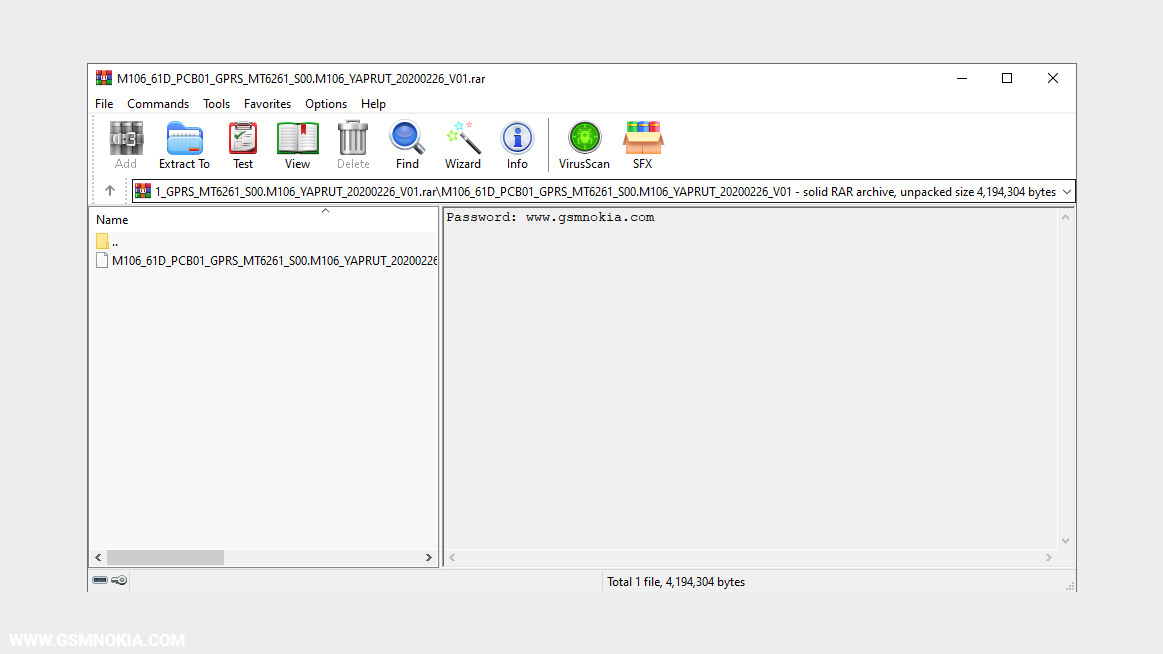This screenshot has height=654, width=1163.
Task: Click 'Total 1 file, 4,194,304 bytes' status text
Action: click(x=676, y=582)
